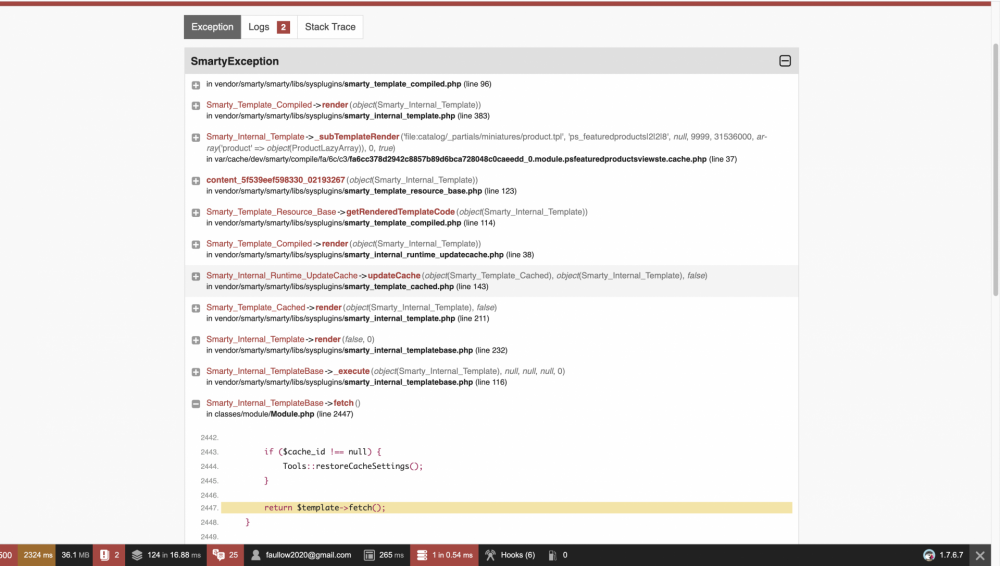Open the Hooks (6) panel

pyautogui.click(x=510, y=555)
